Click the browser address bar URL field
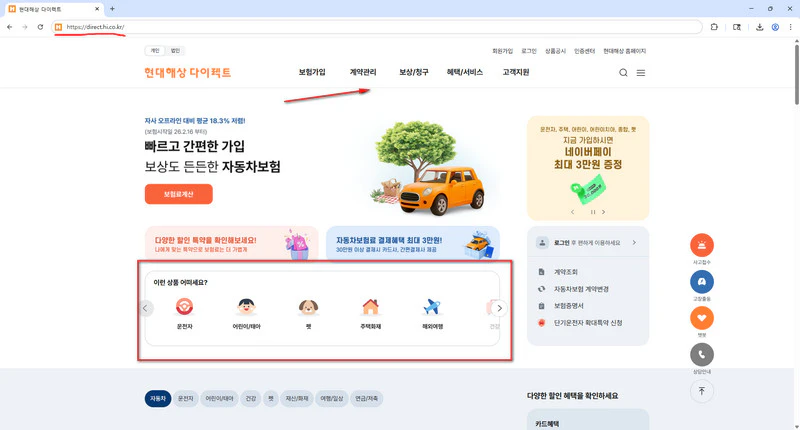The height and width of the screenshot is (430, 800). (378, 27)
